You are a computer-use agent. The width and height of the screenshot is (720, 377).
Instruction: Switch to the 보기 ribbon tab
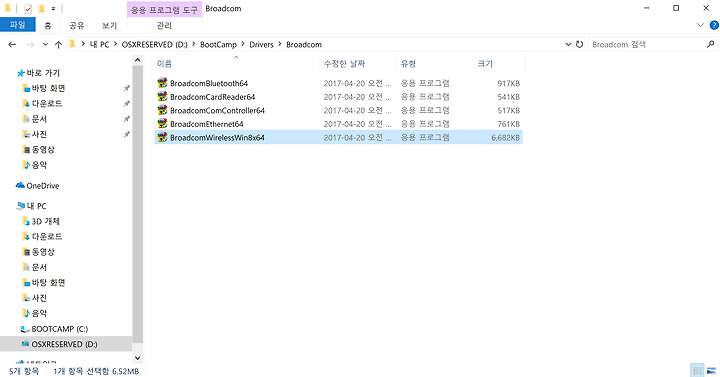(x=109, y=25)
